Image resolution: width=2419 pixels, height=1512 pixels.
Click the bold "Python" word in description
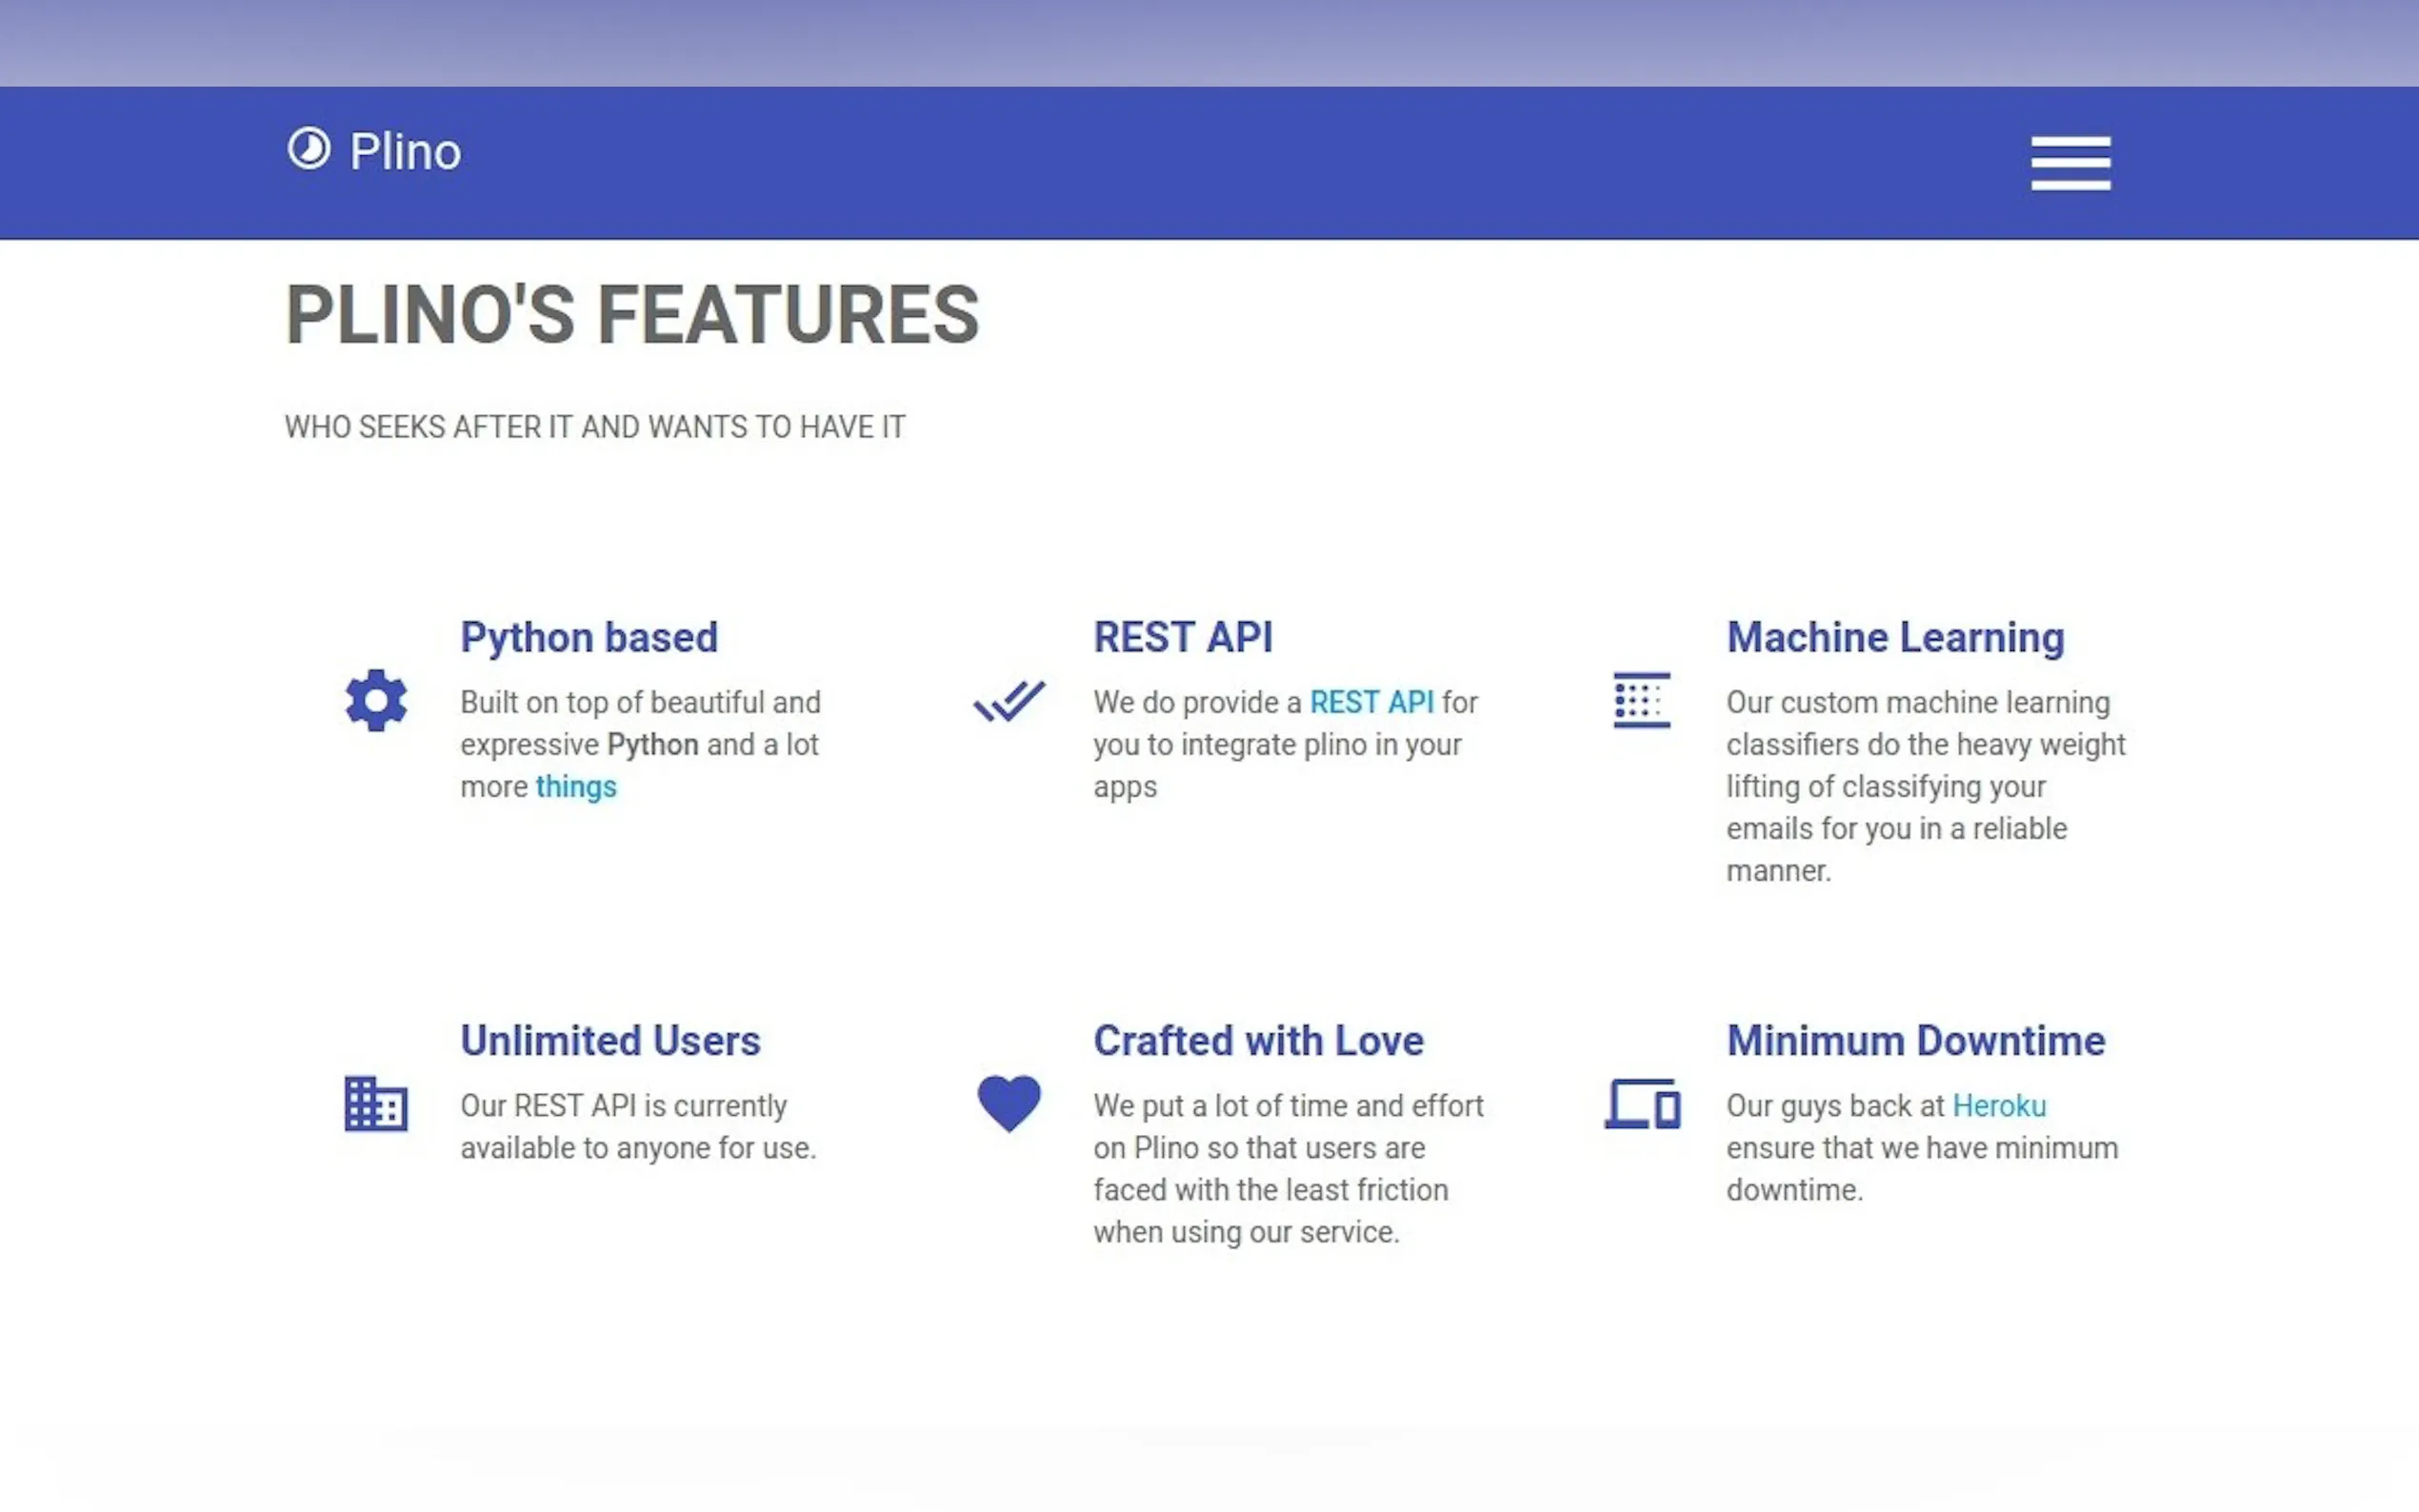[653, 745]
